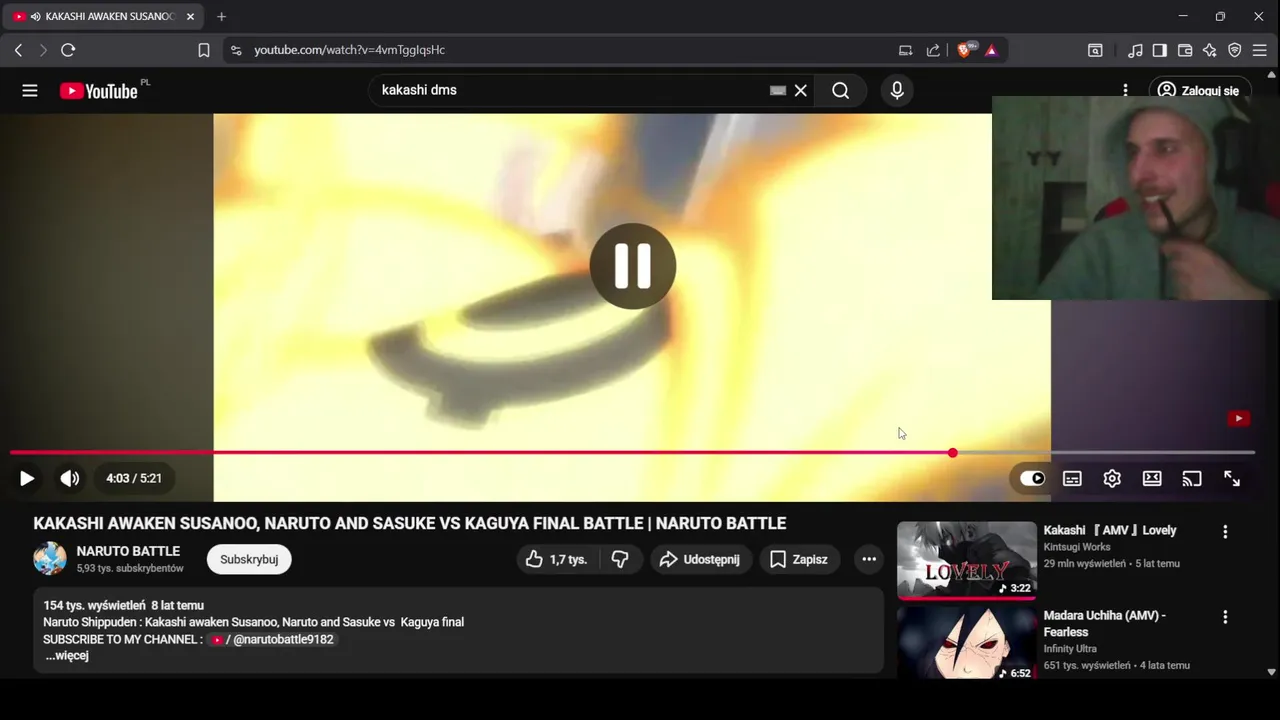The image size is (1280, 720).
Task: Open the Brave Shields lion icon
Action: point(966,50)
